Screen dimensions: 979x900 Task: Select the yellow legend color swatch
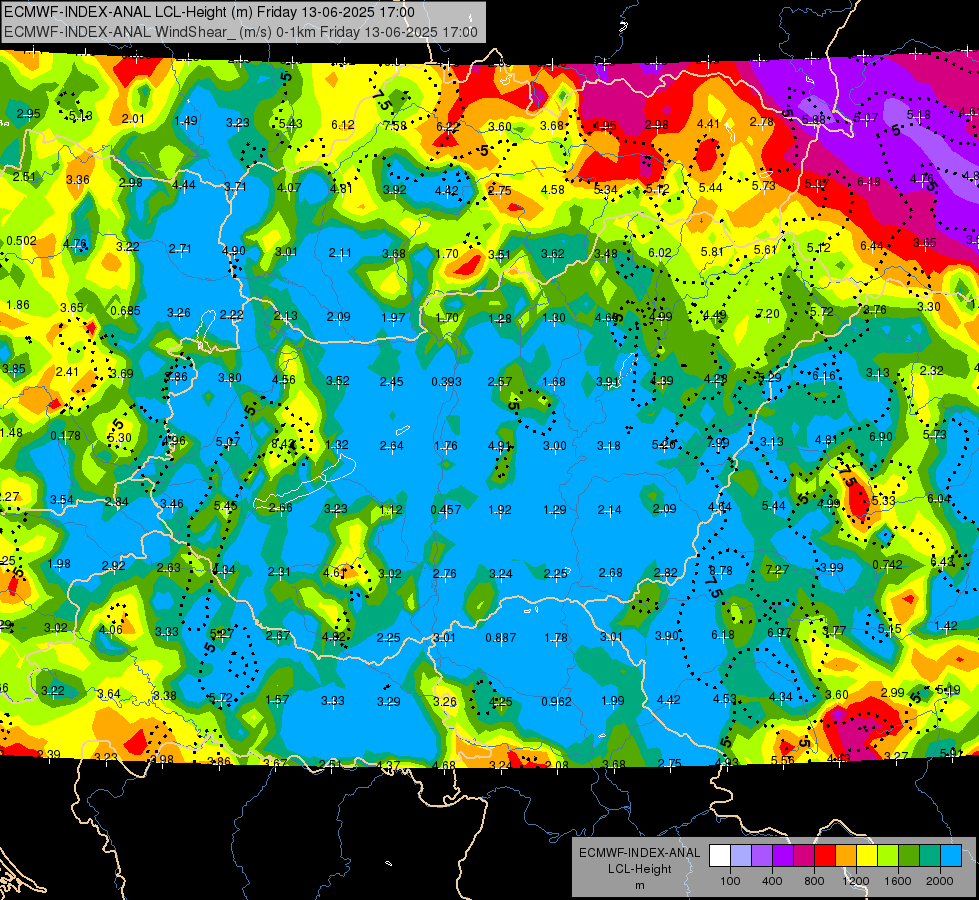coord(867,856)
